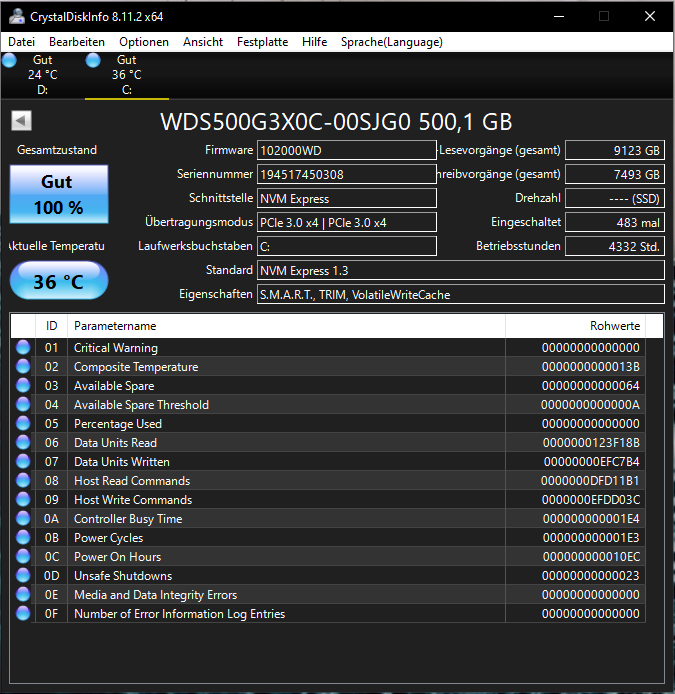Click the Seriennummer field 194517450308
Screen dimensions: 675x694
[x=347, y=174]
